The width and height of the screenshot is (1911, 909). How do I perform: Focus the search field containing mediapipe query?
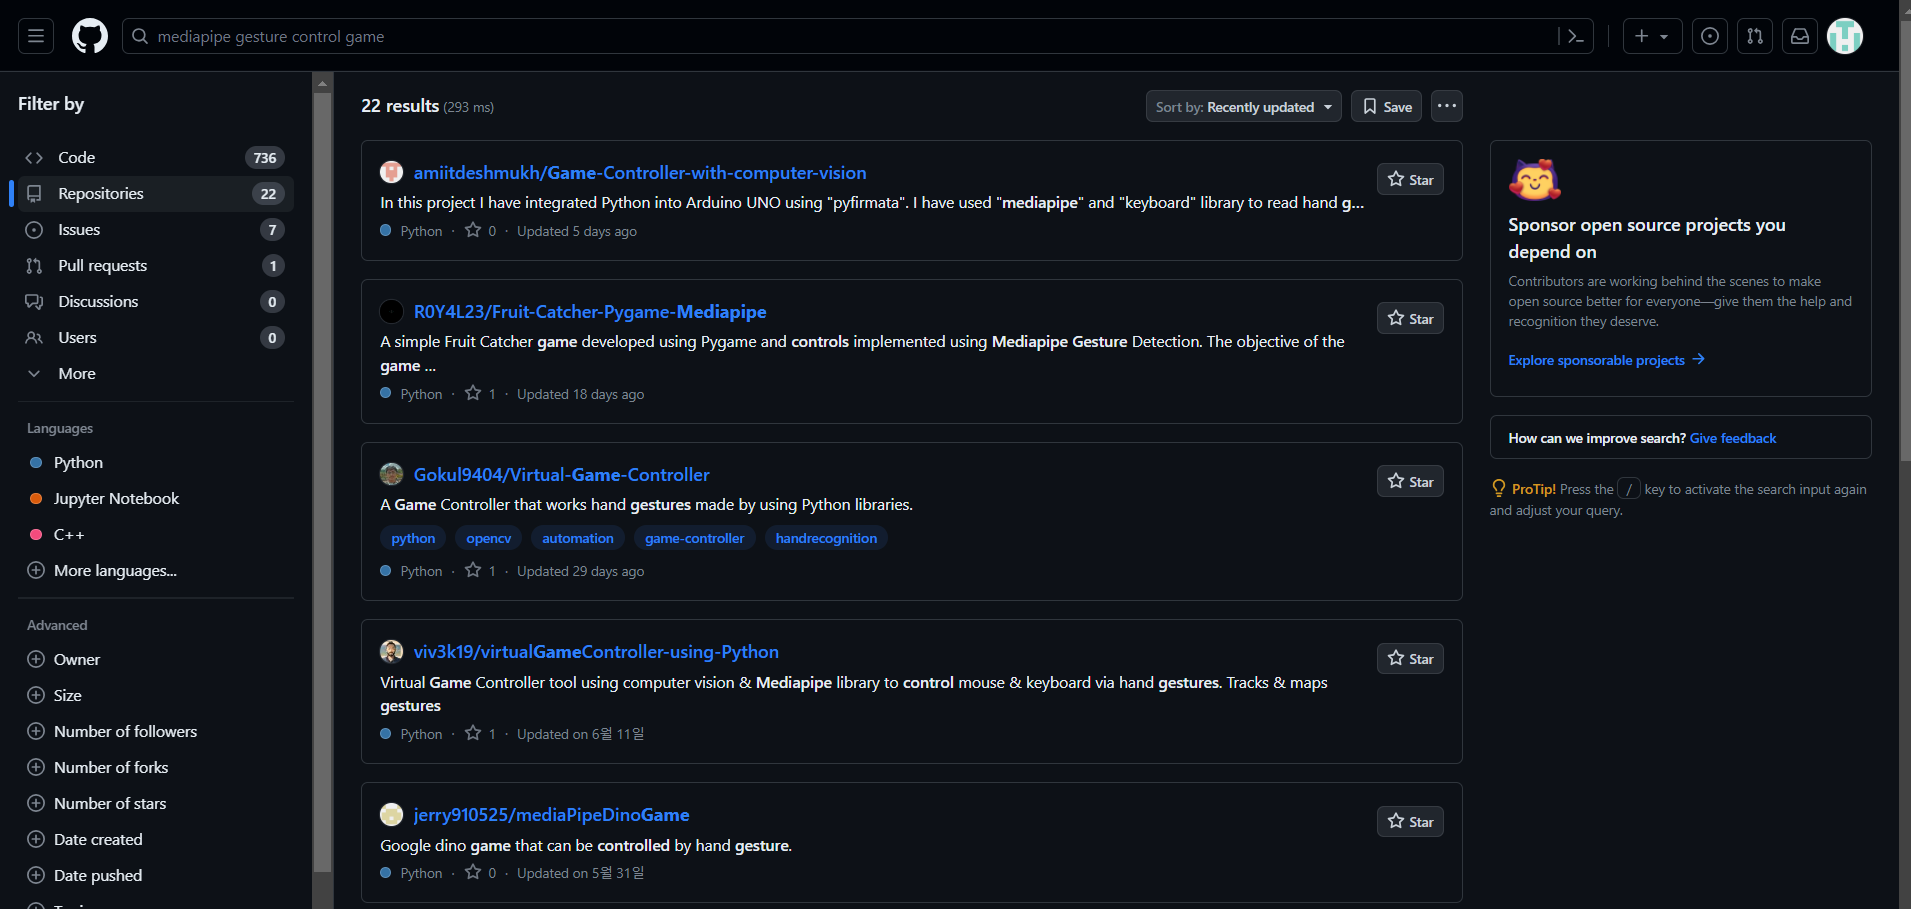coord(858,36)
